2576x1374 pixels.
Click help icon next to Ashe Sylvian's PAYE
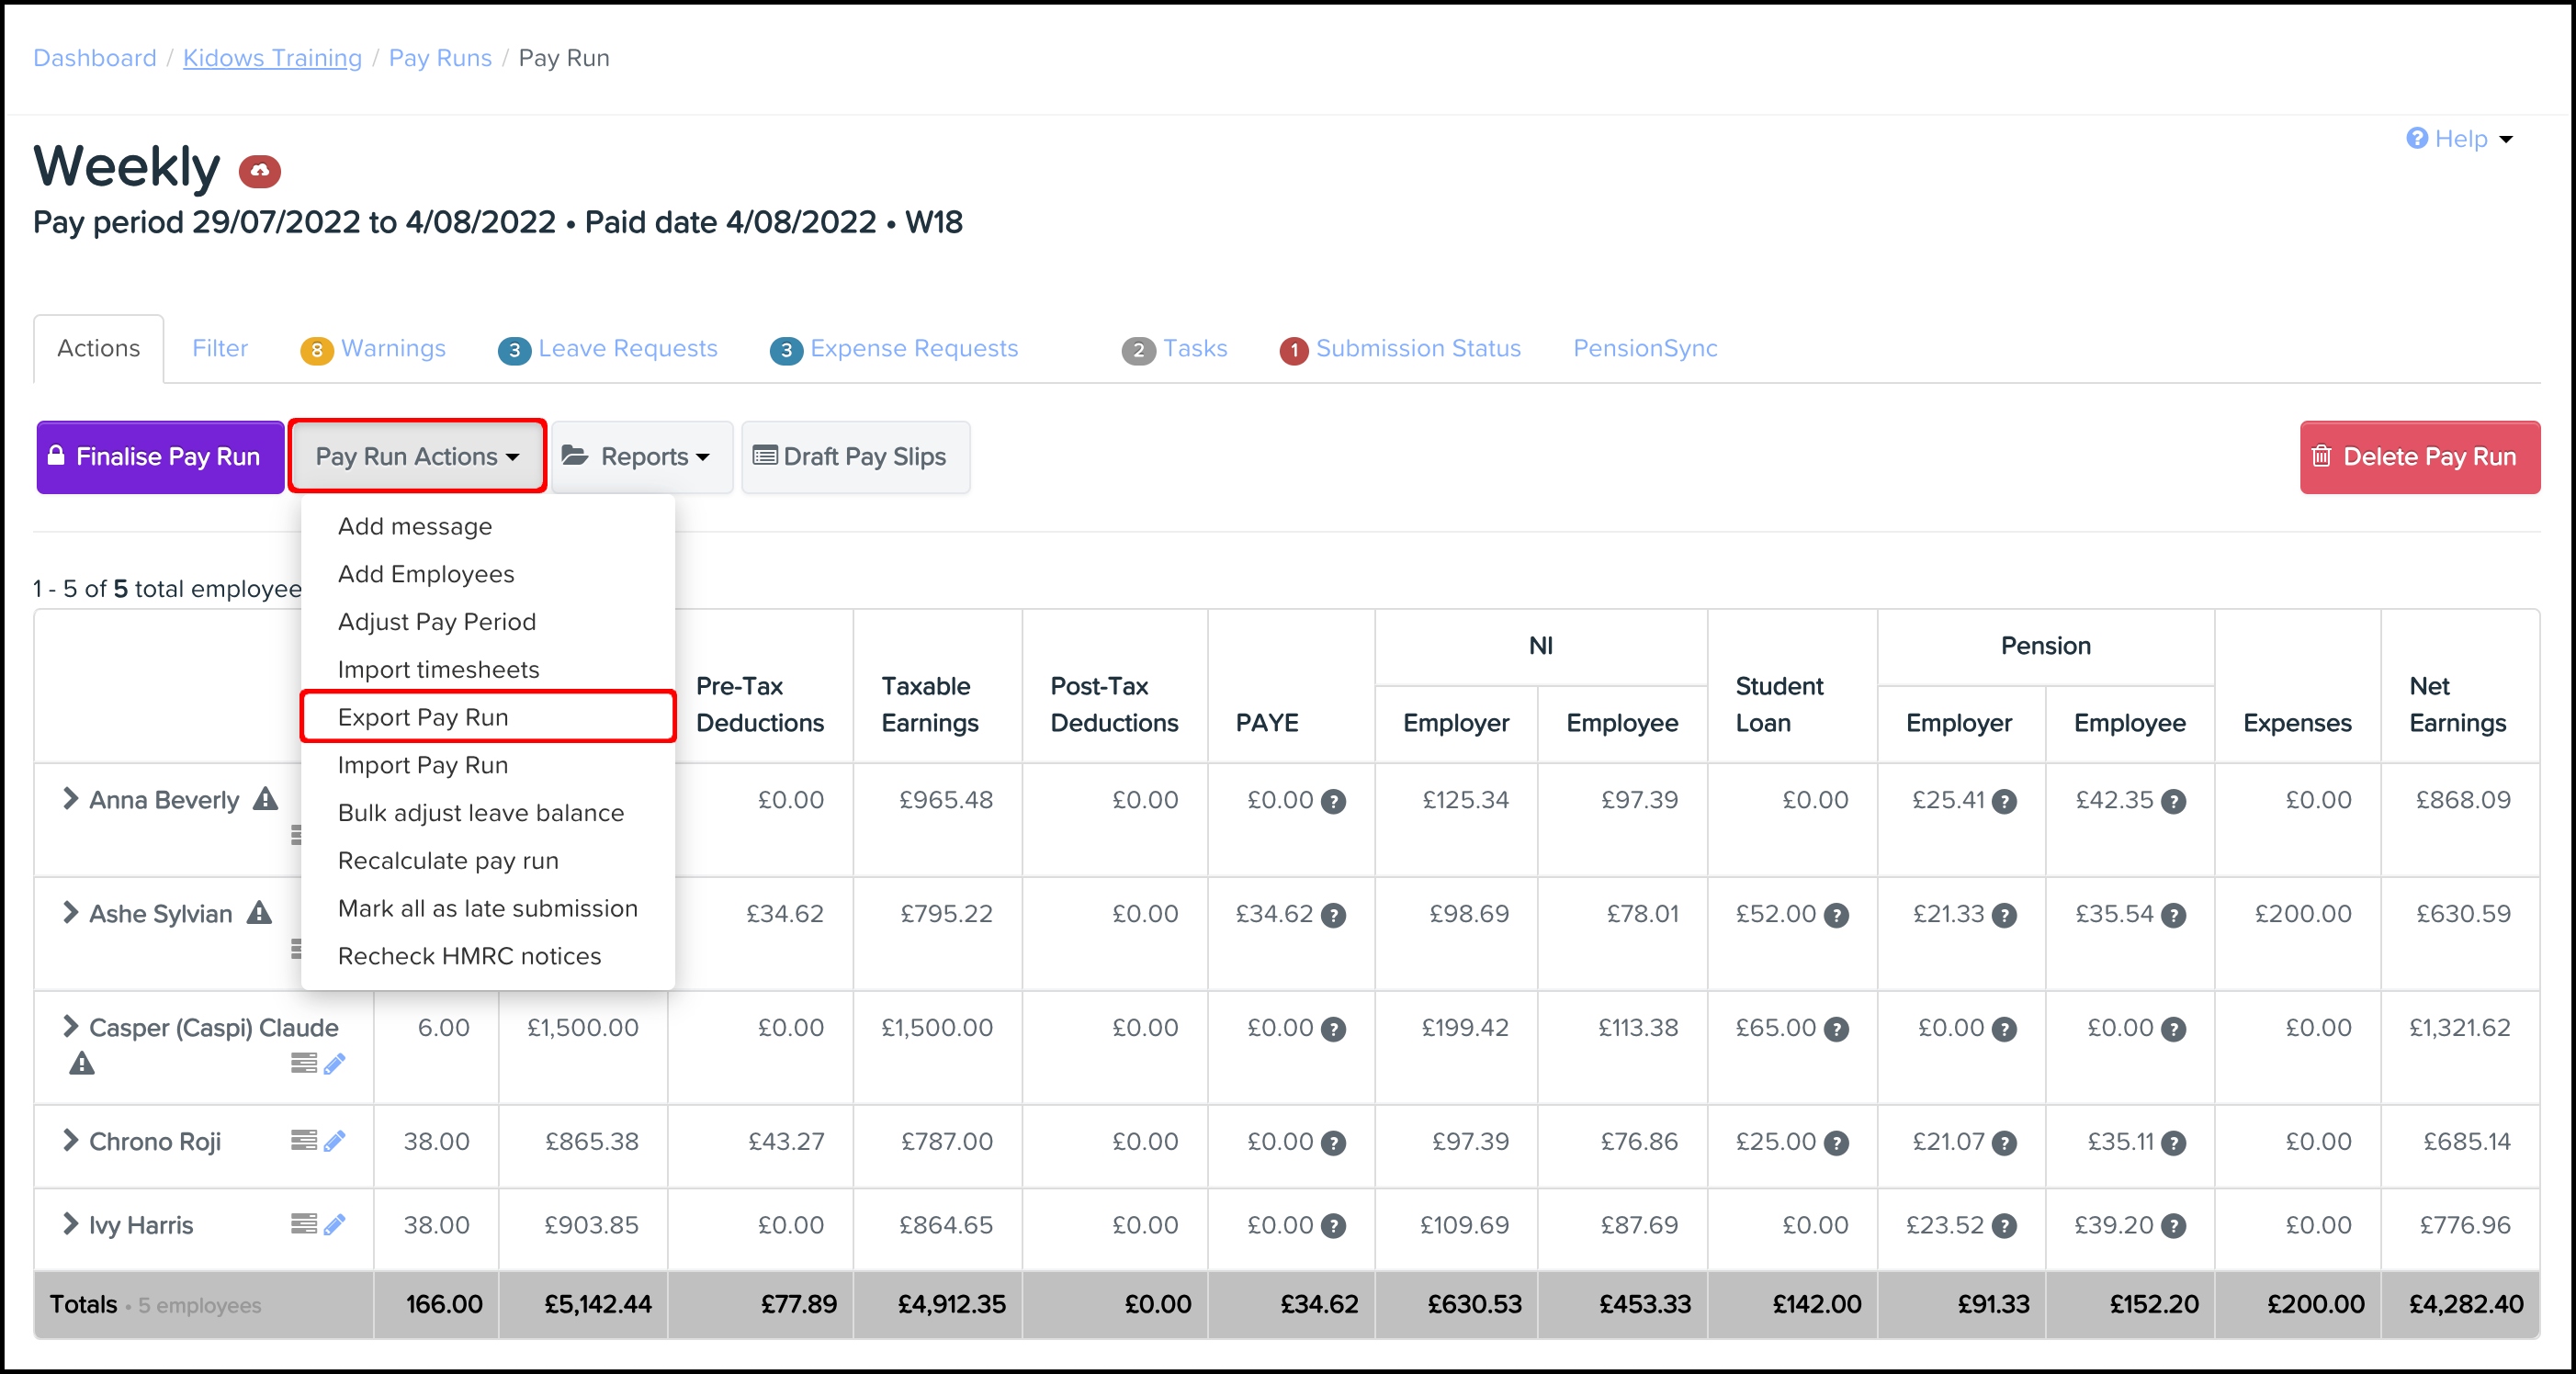pos(1333,915)
